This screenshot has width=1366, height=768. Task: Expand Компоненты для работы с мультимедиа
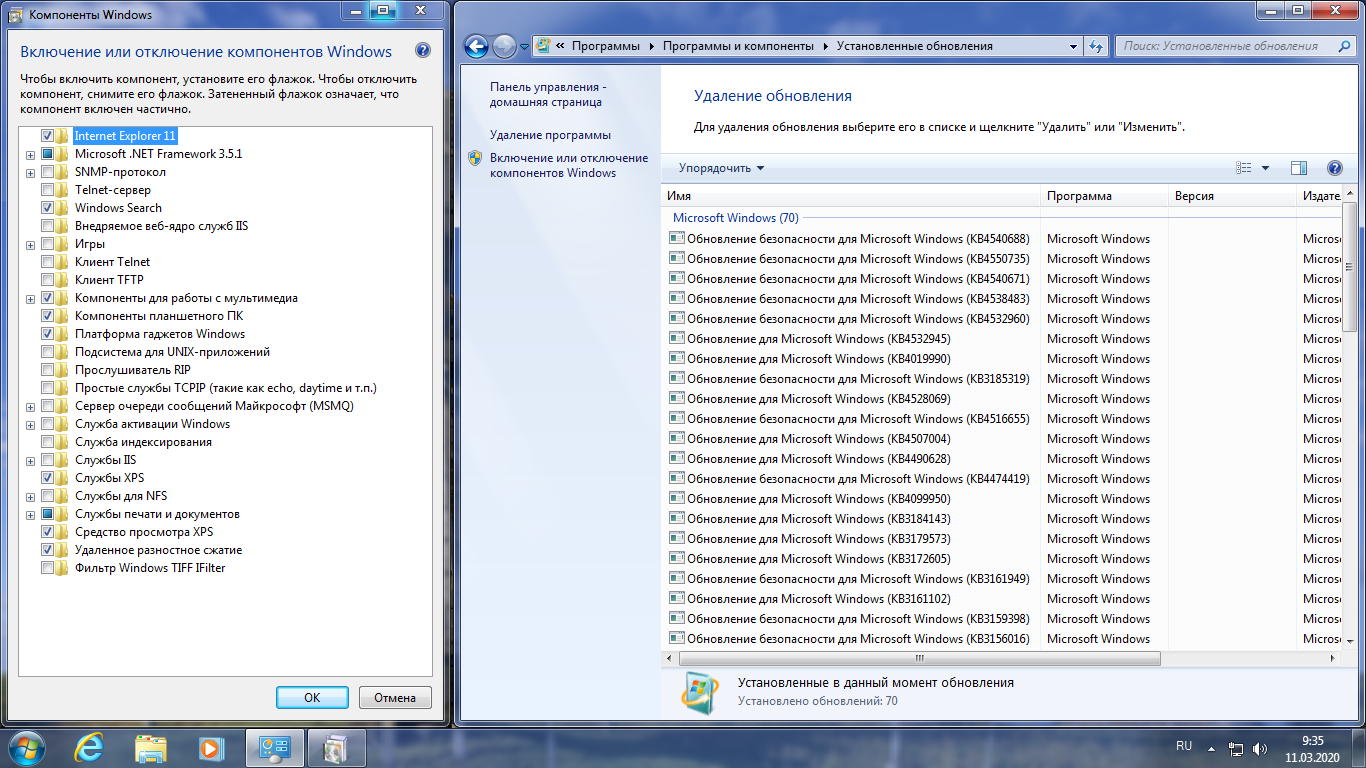pyautogui.click(x=30, y=299)
